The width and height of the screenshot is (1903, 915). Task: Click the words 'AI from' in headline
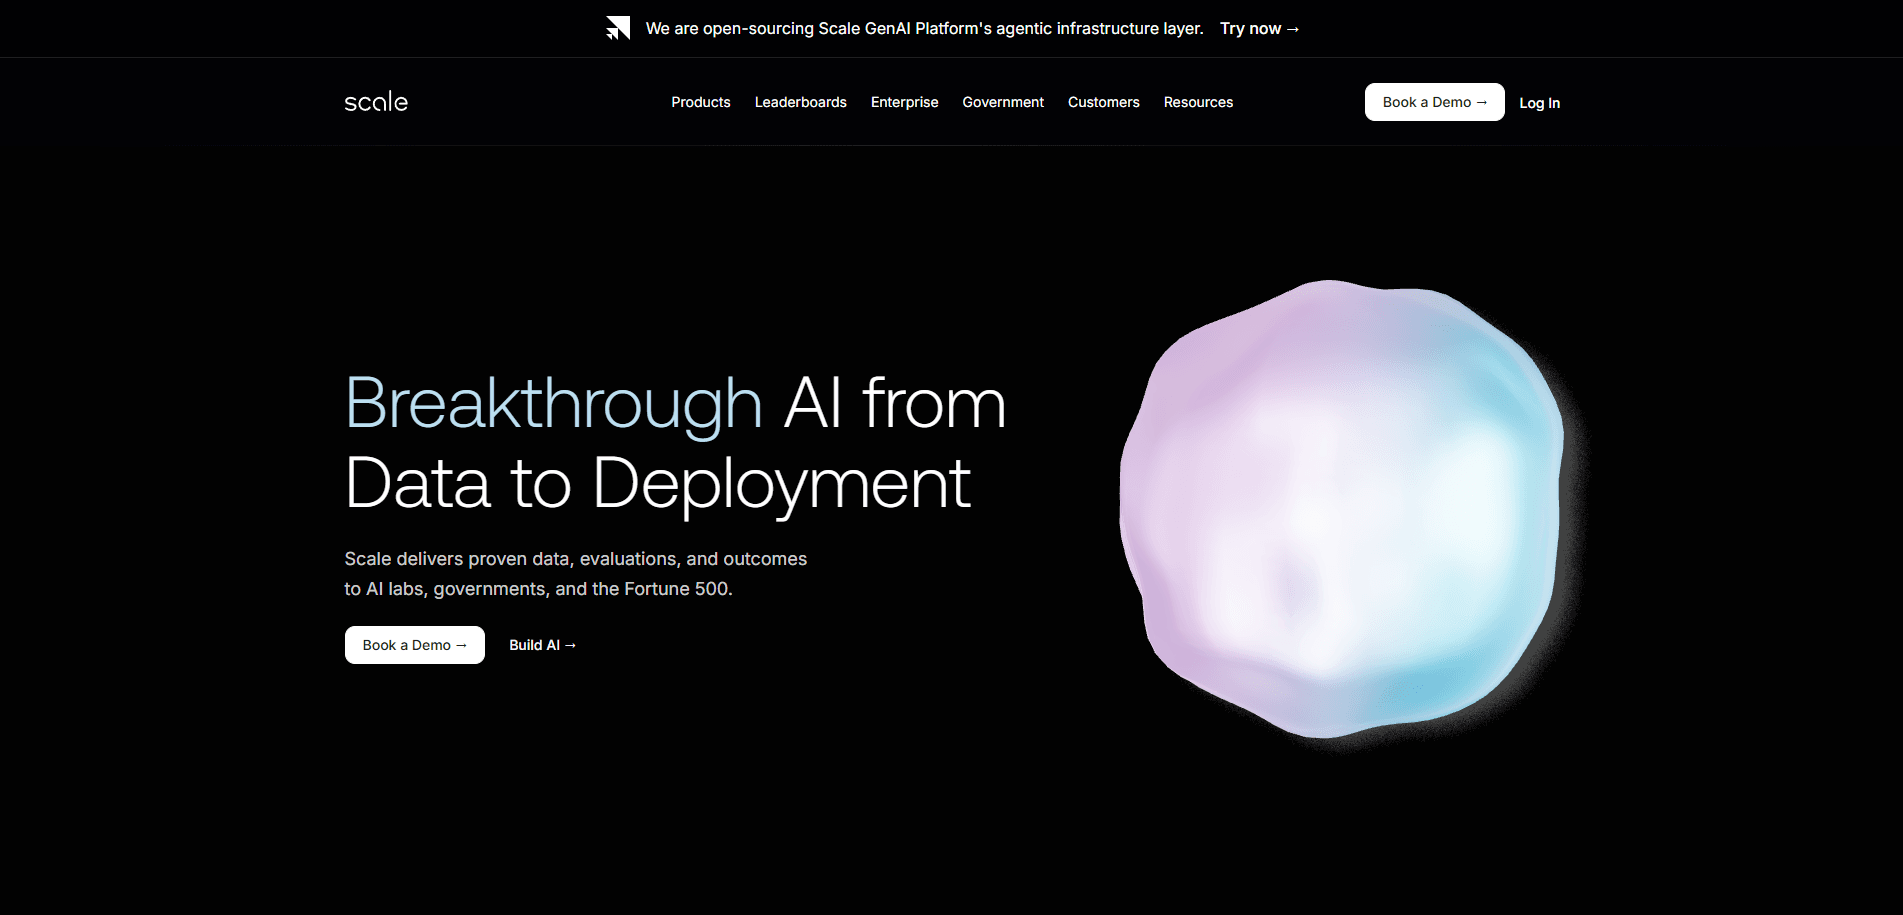coord(894,404)
